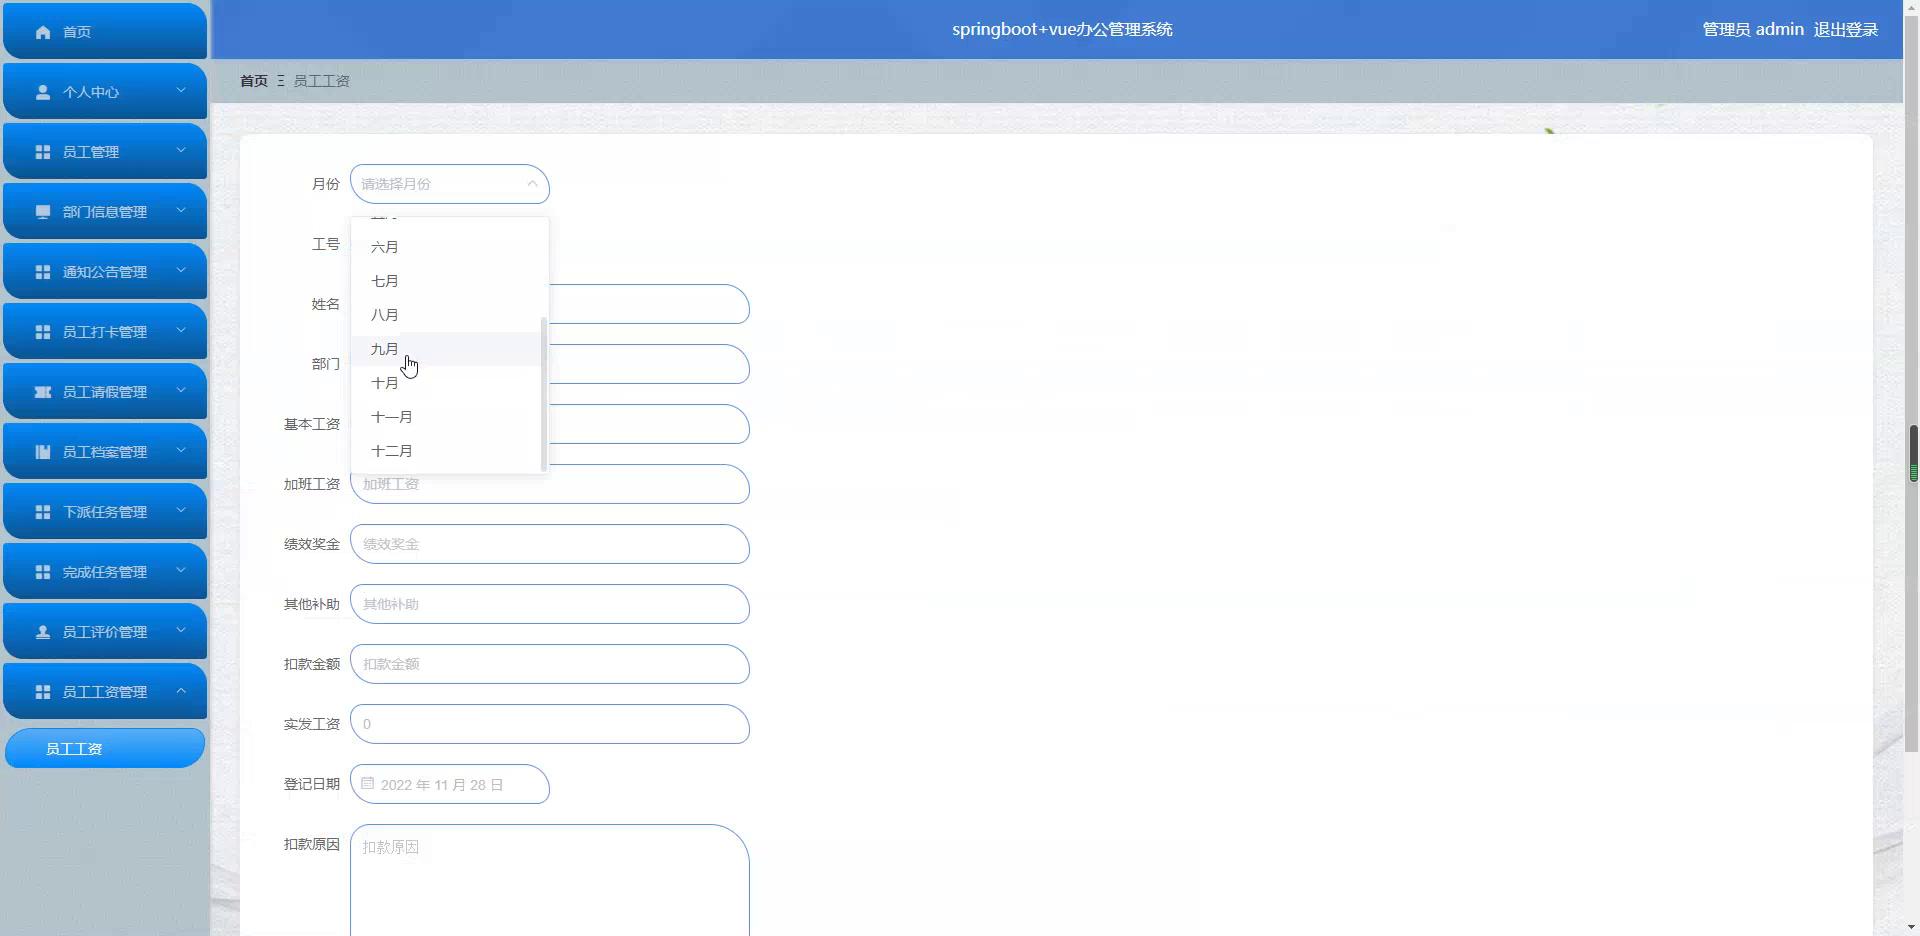Click the person icon beside 员工评价管理
1920x936 pixels.
(x=43, y=632)
